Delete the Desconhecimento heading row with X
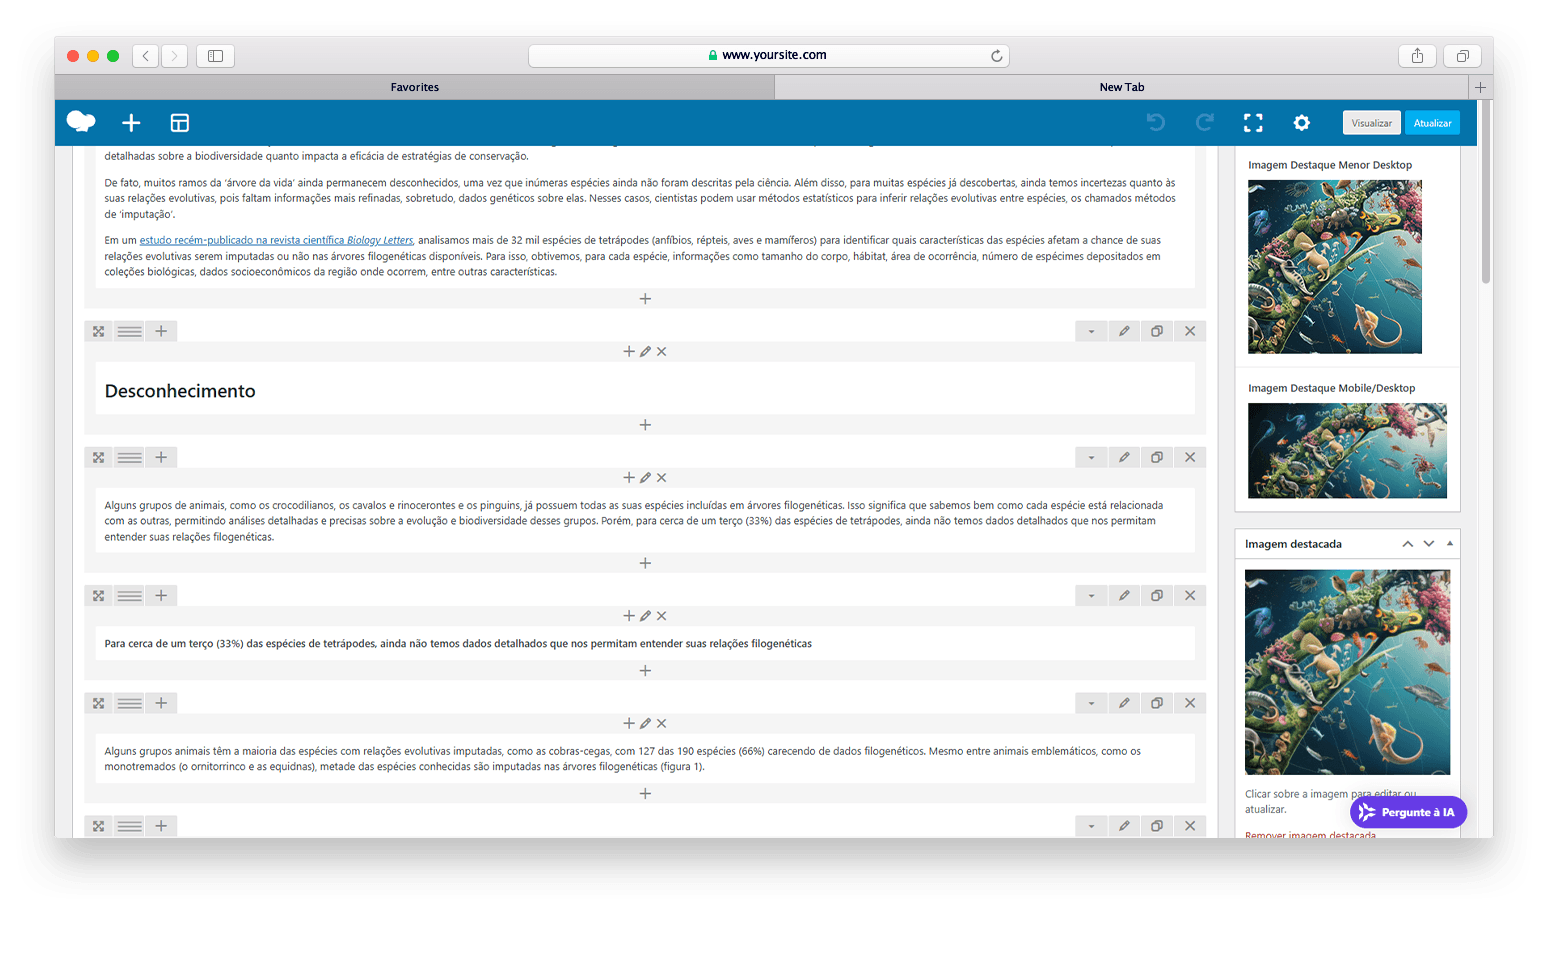This screenshot has height=972, width=1560. coord(1190,331)
